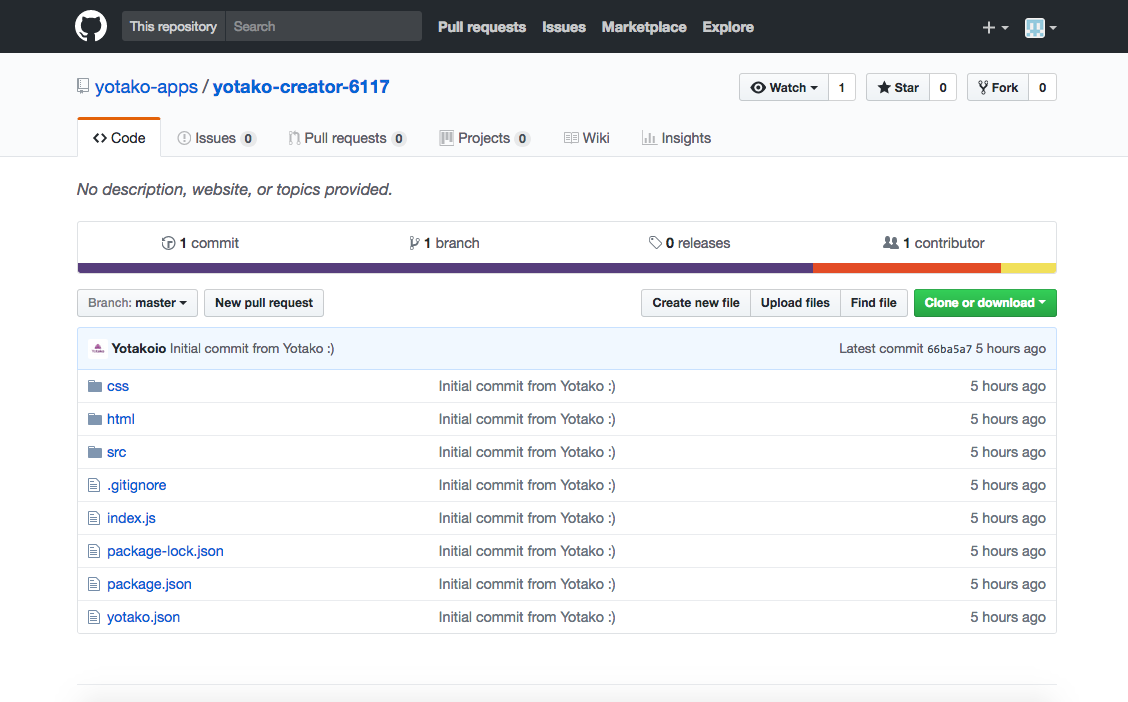Switch to the Code tab
Screen dimensions: 1128x702
coord(119,138)
